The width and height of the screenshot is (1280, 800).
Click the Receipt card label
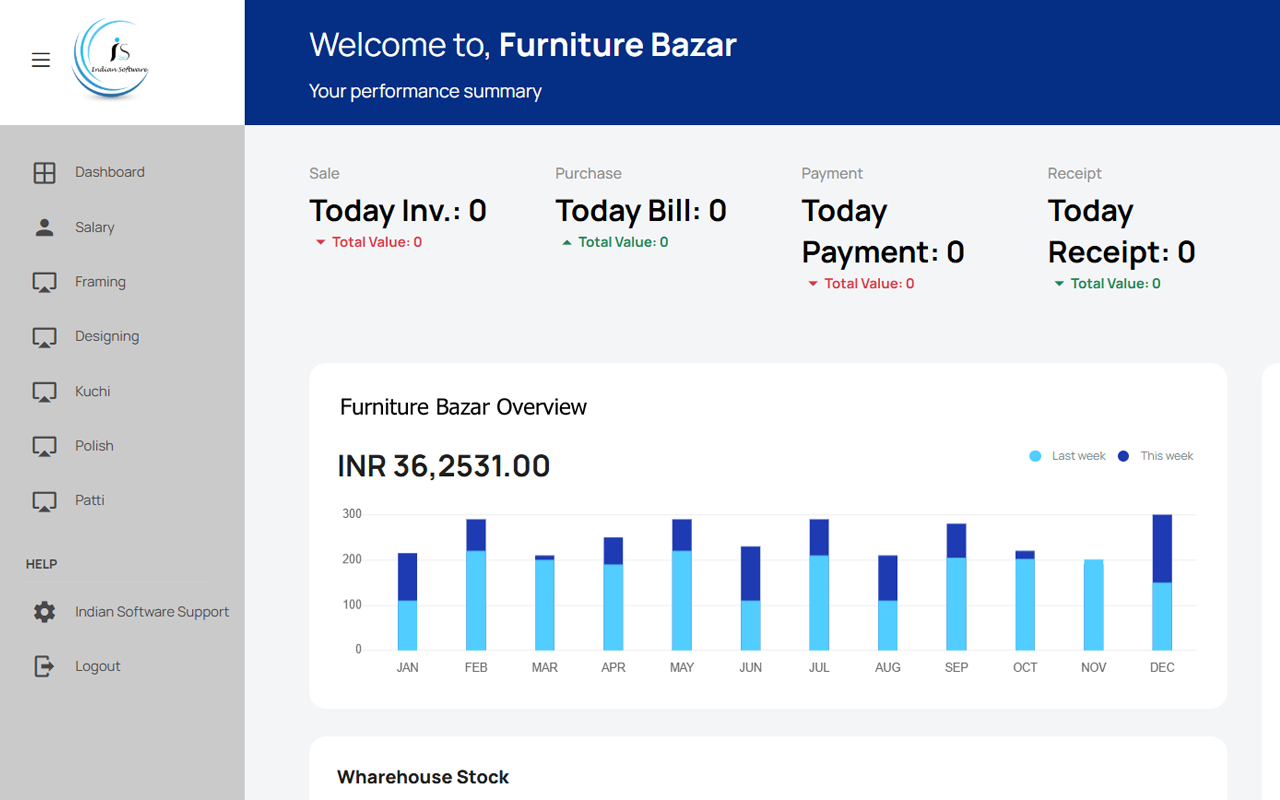1074,173
